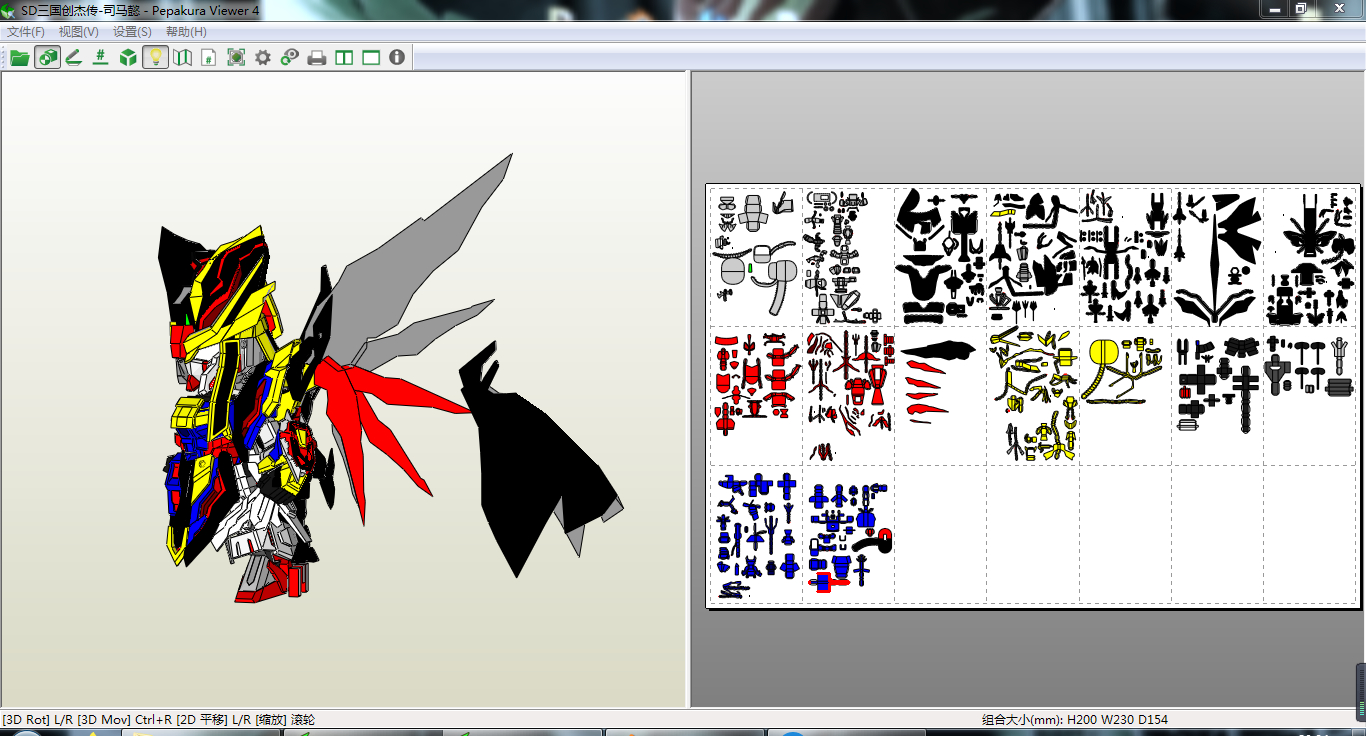Viewport: 1366px width, 736px height.
Task: Open the 视图(V) menu
Action: pyautogui.click(x=79, y=32)
